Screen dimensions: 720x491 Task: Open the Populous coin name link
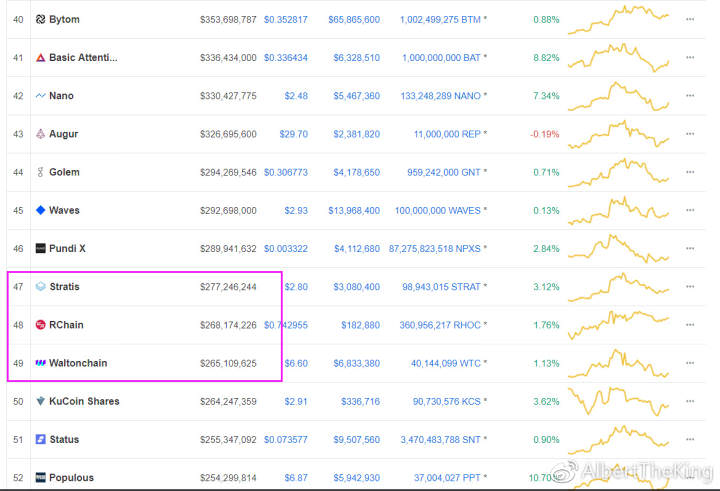71,478
